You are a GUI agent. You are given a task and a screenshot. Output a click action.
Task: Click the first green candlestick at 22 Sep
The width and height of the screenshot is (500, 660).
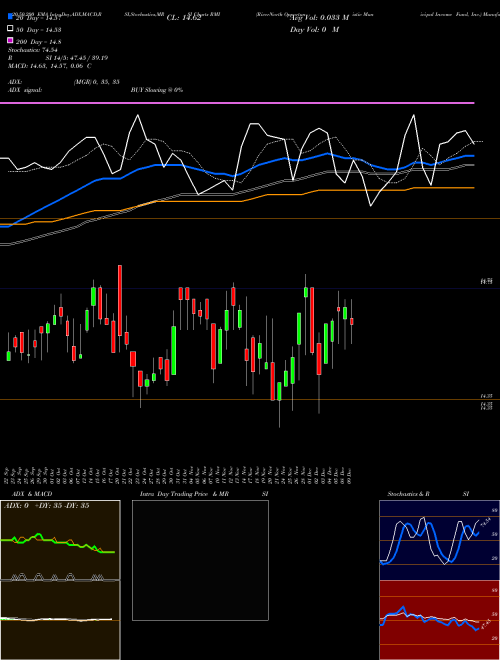coord(8,356)
